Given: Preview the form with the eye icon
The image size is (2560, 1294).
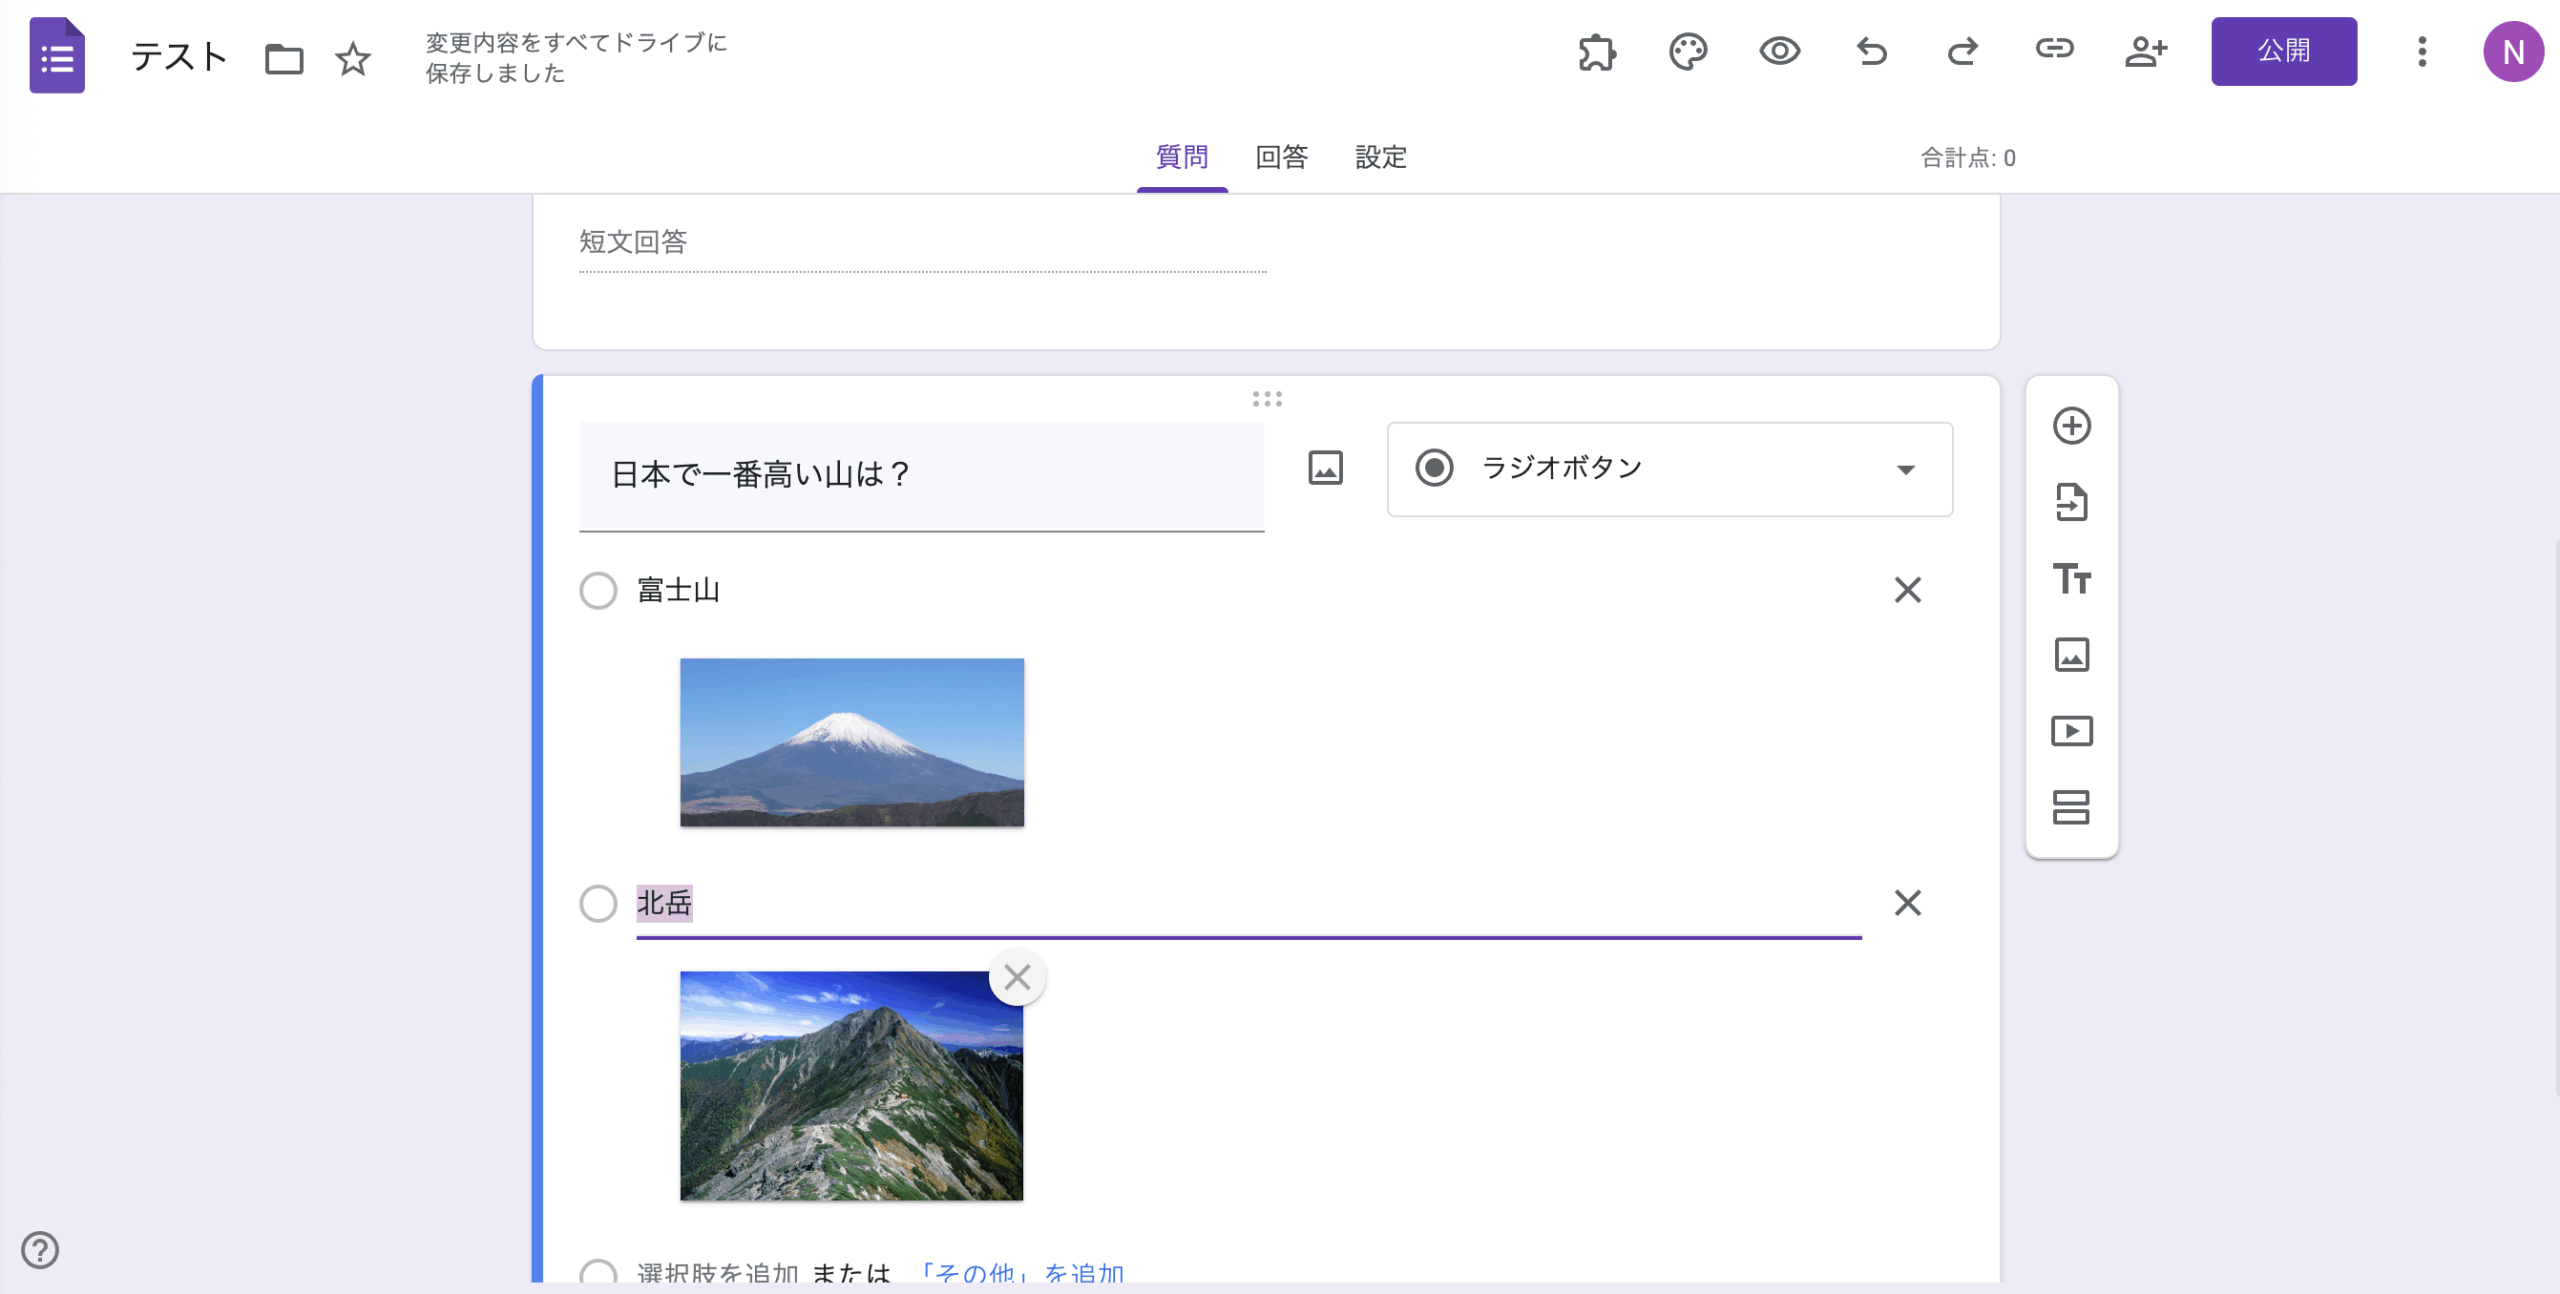Looking at the screenshot, I should (x=1780, y=52).
